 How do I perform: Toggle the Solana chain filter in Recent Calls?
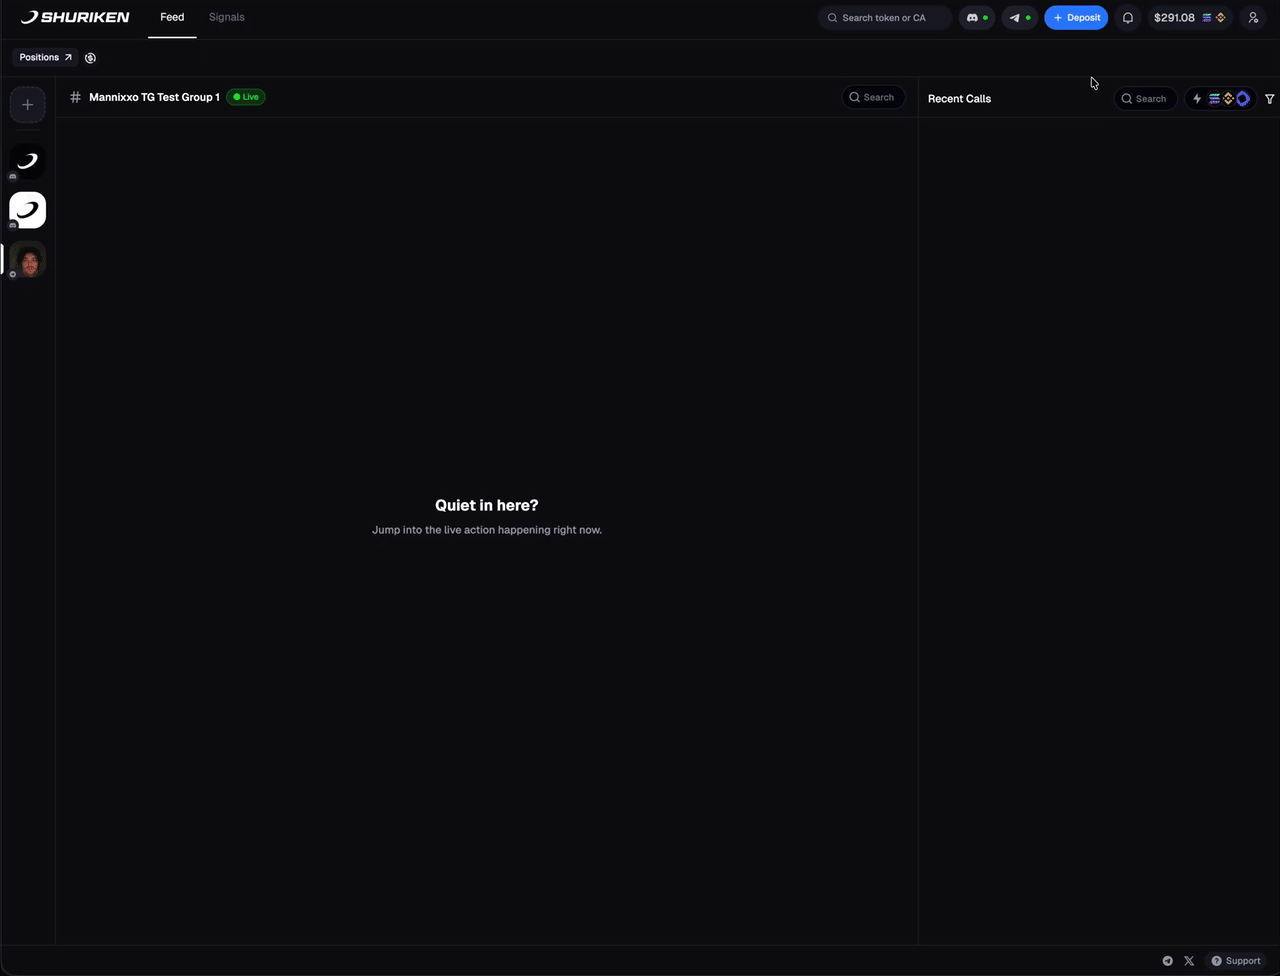coord(1213,98)
